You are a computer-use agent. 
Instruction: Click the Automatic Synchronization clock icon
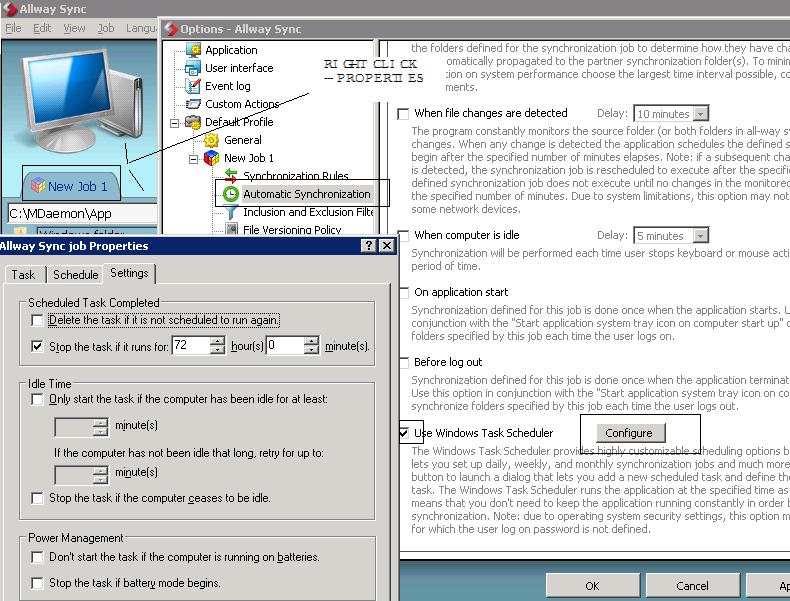coord(231,194)
